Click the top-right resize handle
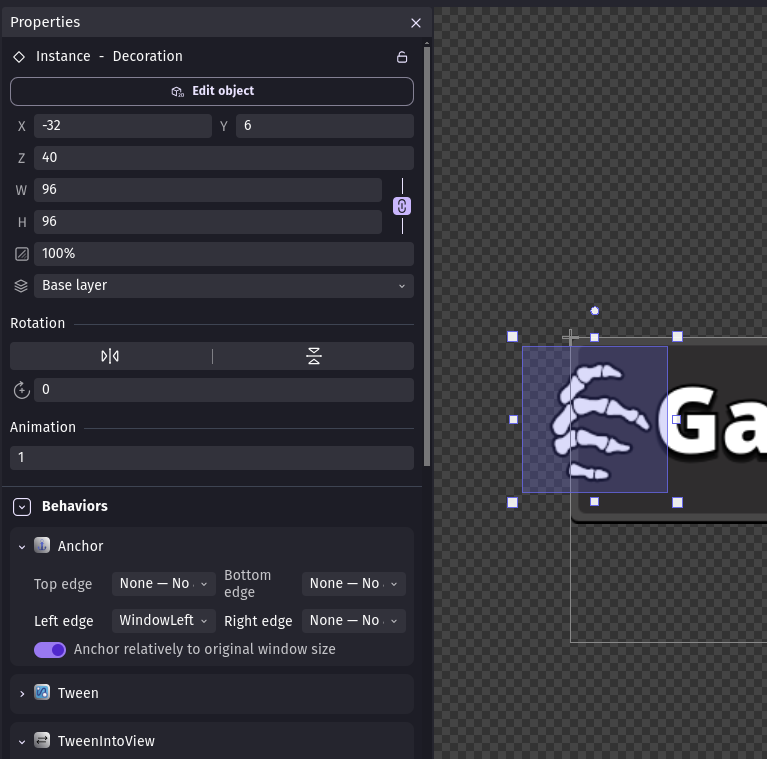This screenshot has height=759, width=767. [x=677, y=336]
